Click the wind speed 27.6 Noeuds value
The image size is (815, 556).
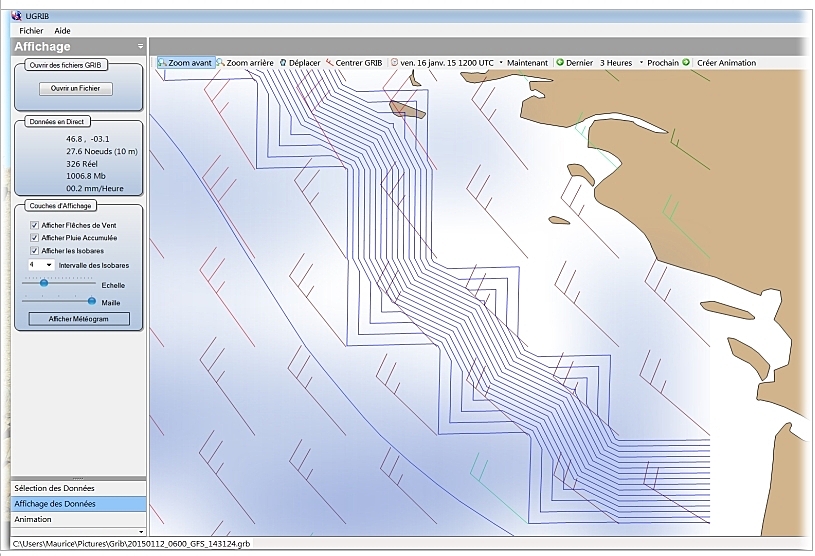(x=102, y=152)
